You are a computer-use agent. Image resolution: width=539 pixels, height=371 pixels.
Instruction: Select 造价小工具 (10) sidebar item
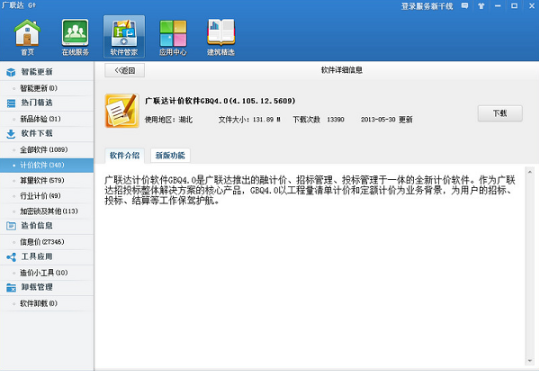(x=47, y=273)
